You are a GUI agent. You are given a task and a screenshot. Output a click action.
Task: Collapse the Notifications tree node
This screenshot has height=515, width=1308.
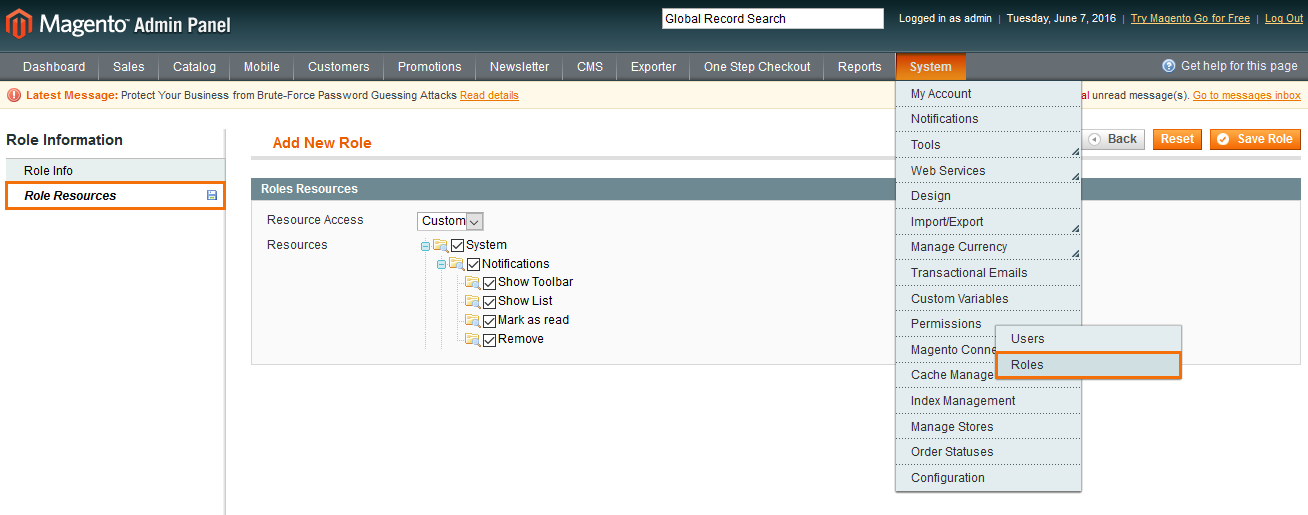[x=441, y=264]
